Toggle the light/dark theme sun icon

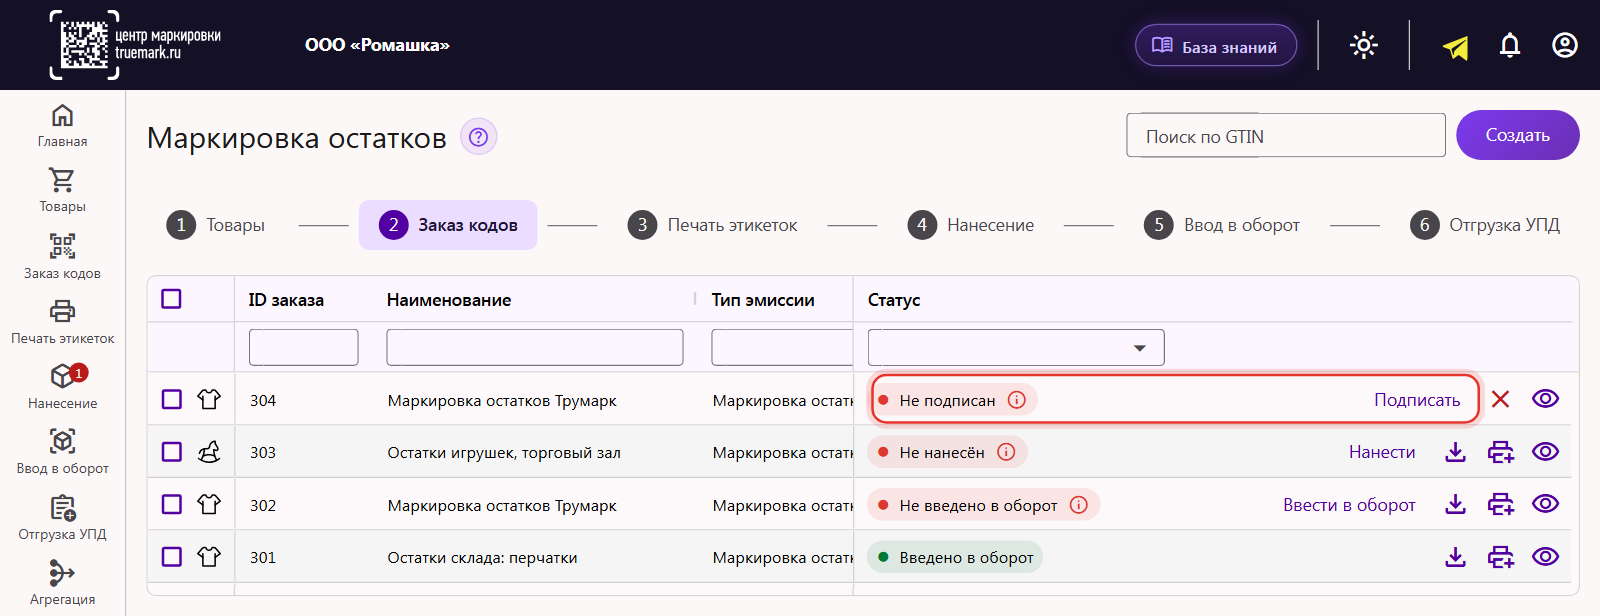1364,45
